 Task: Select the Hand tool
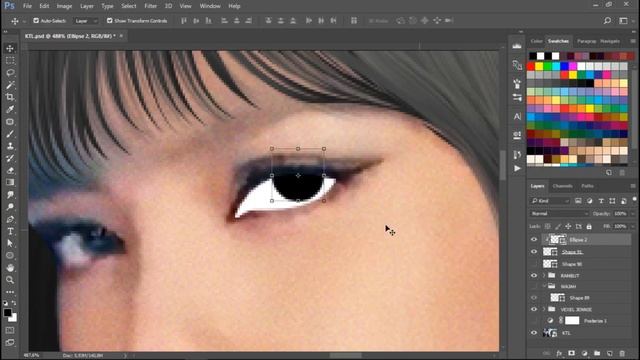tap(10, 268)
